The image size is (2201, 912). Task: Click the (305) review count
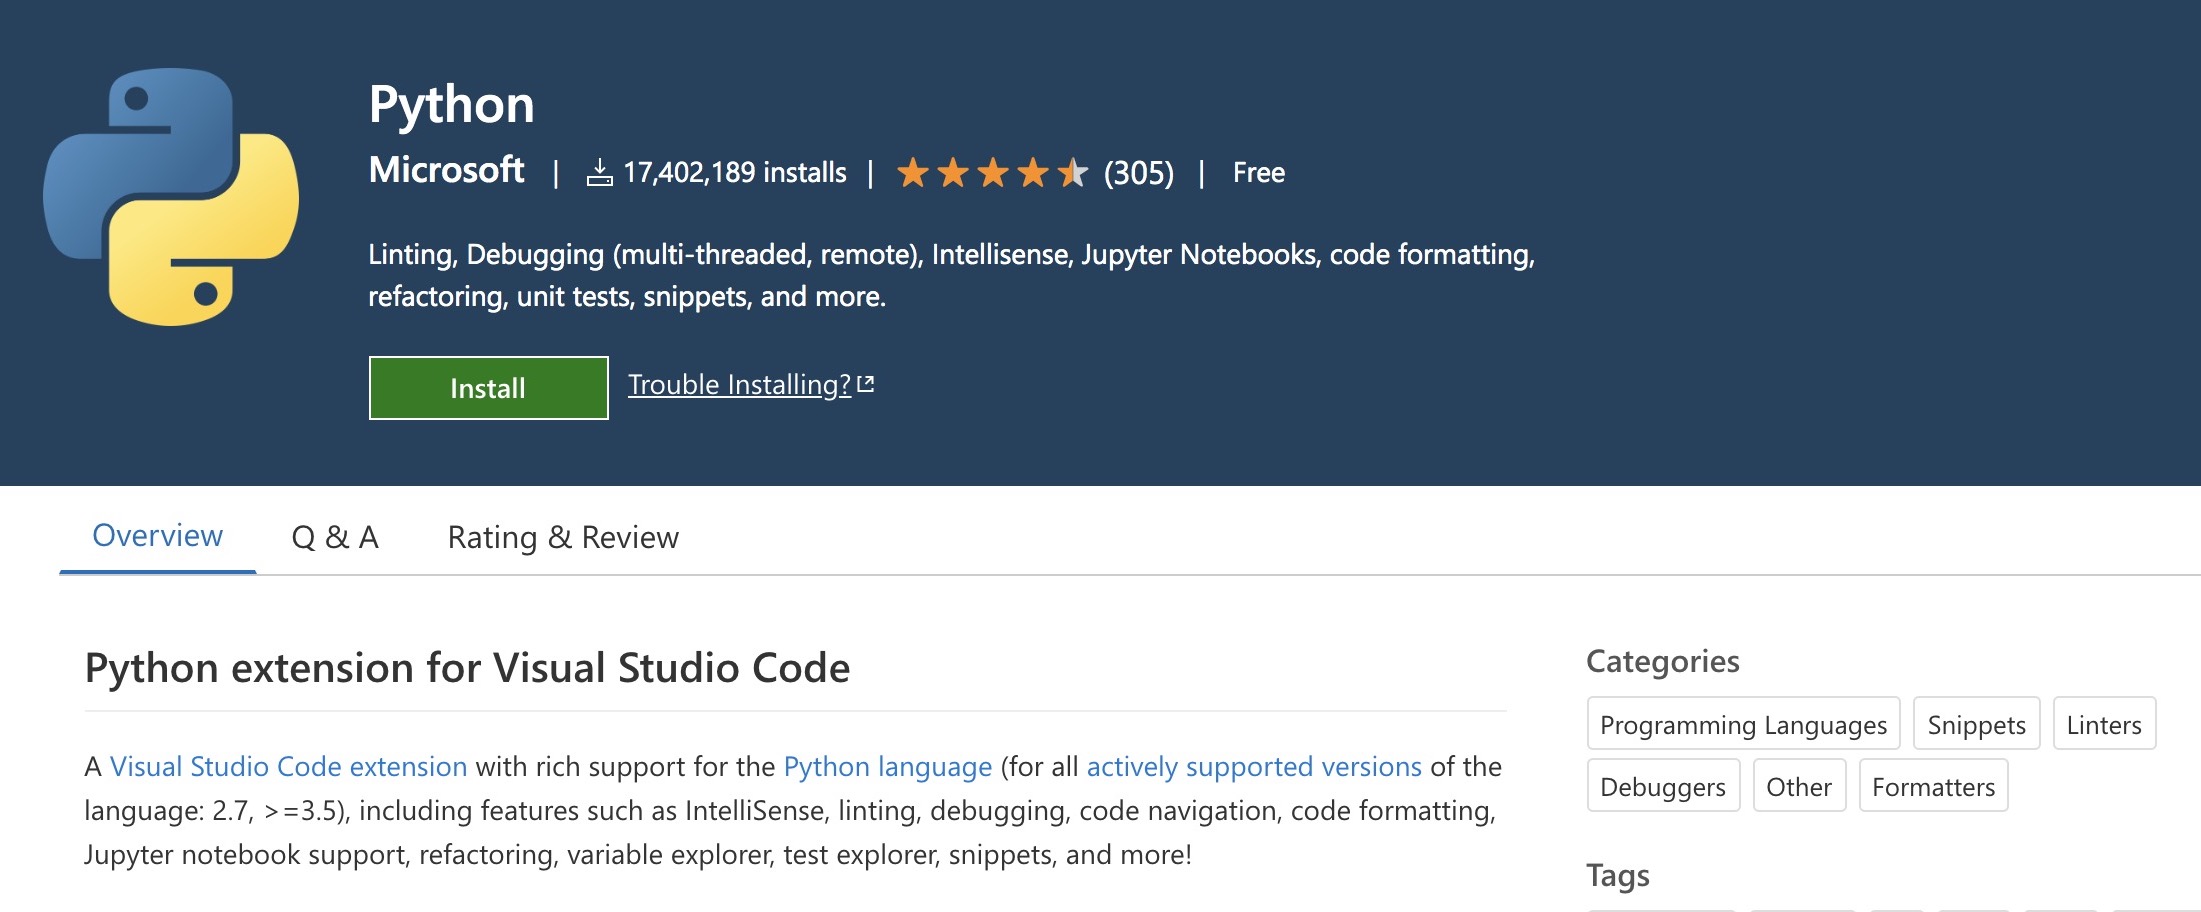pos(1139,173)
